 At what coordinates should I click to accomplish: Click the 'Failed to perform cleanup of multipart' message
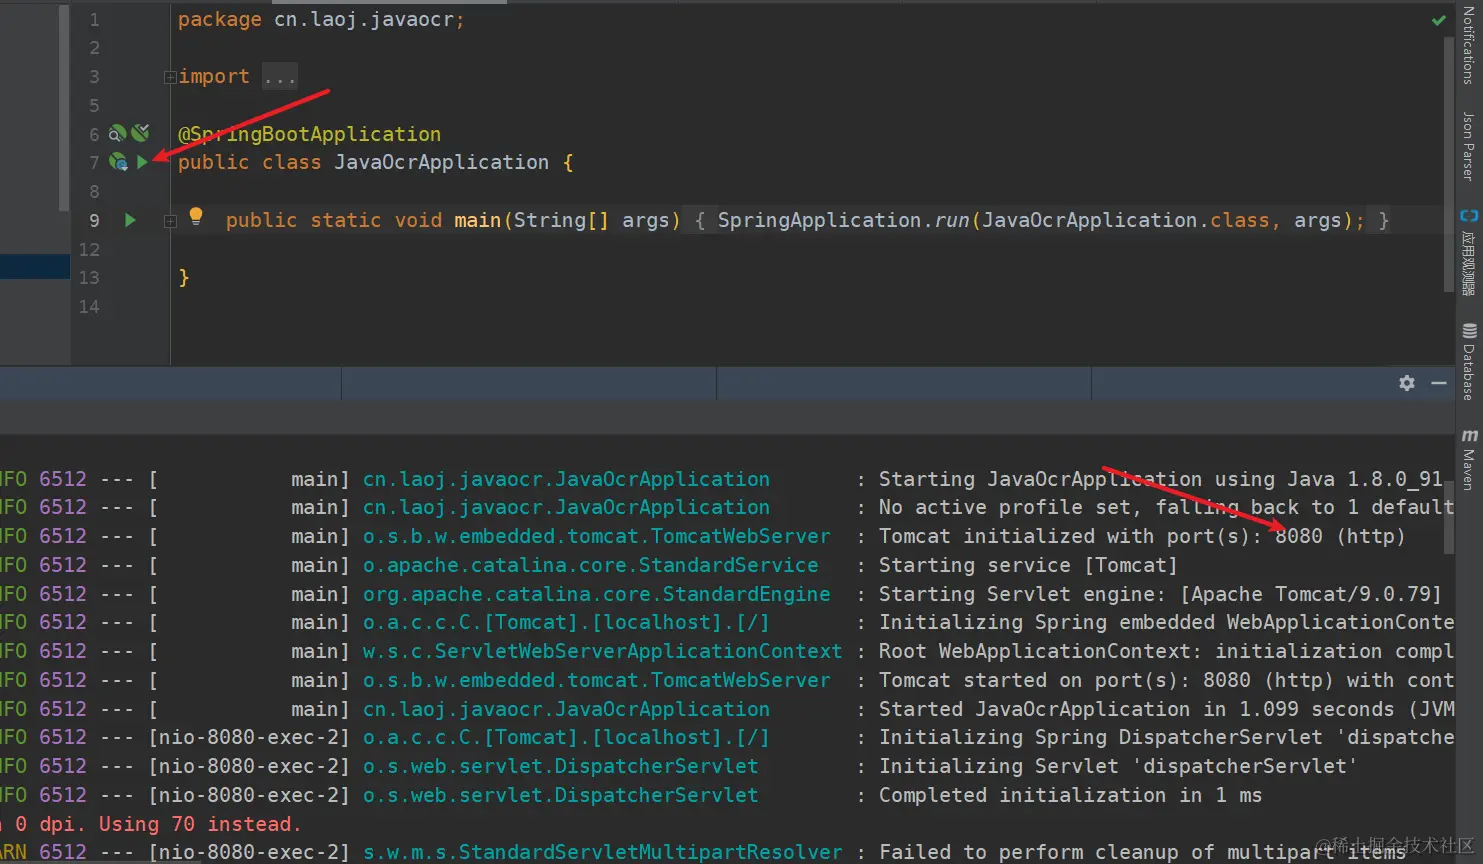pos(1142,852)
